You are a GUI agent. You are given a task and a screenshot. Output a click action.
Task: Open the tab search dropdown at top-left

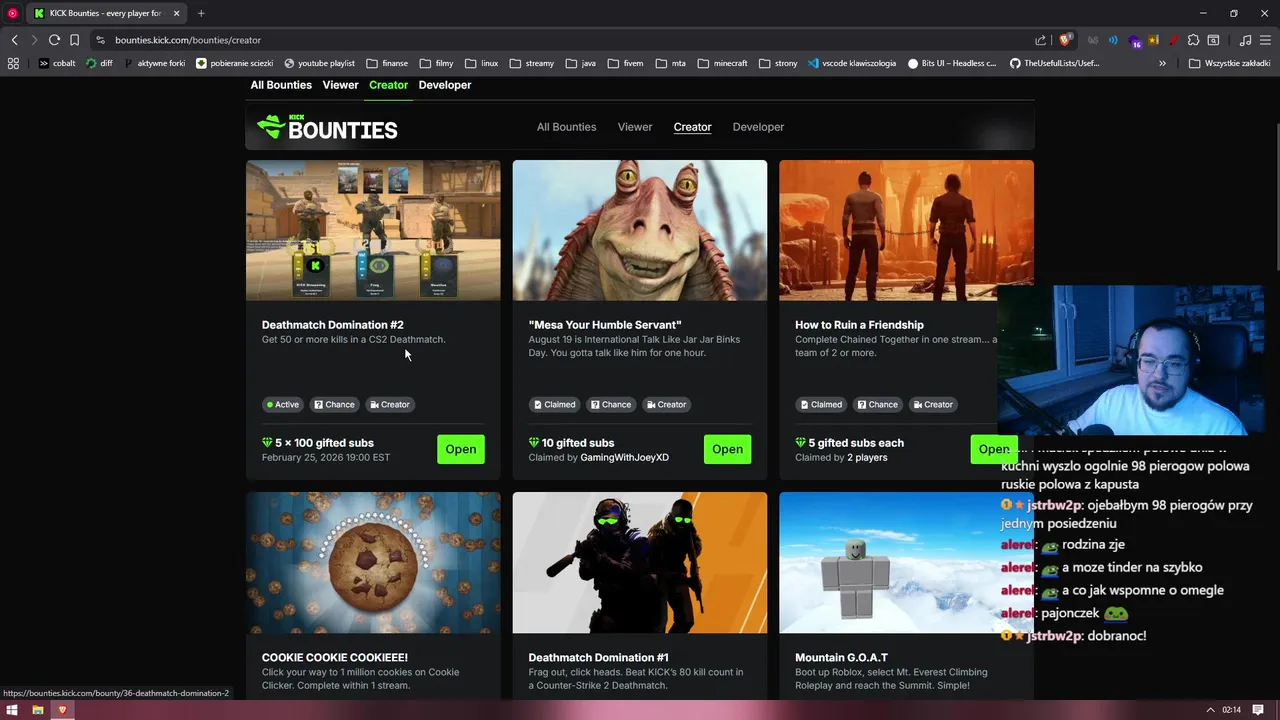point(13,13)
